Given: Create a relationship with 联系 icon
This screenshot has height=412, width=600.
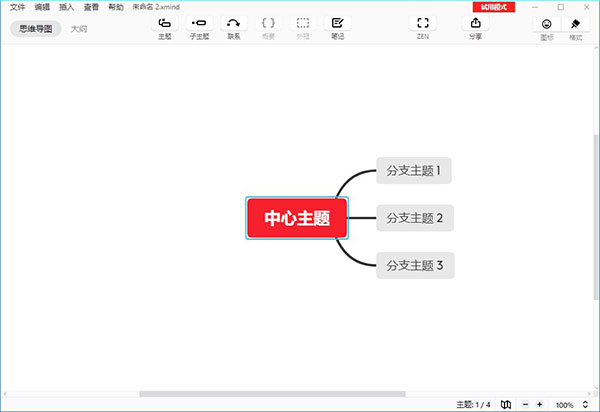Looking at the screenshot, I should click(233, 23).
